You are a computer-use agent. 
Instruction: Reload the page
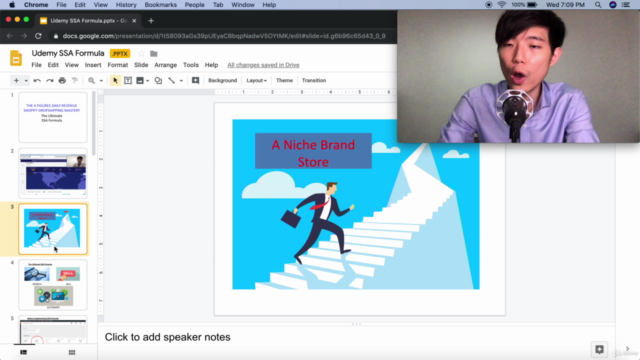click(x=38, y=36)
